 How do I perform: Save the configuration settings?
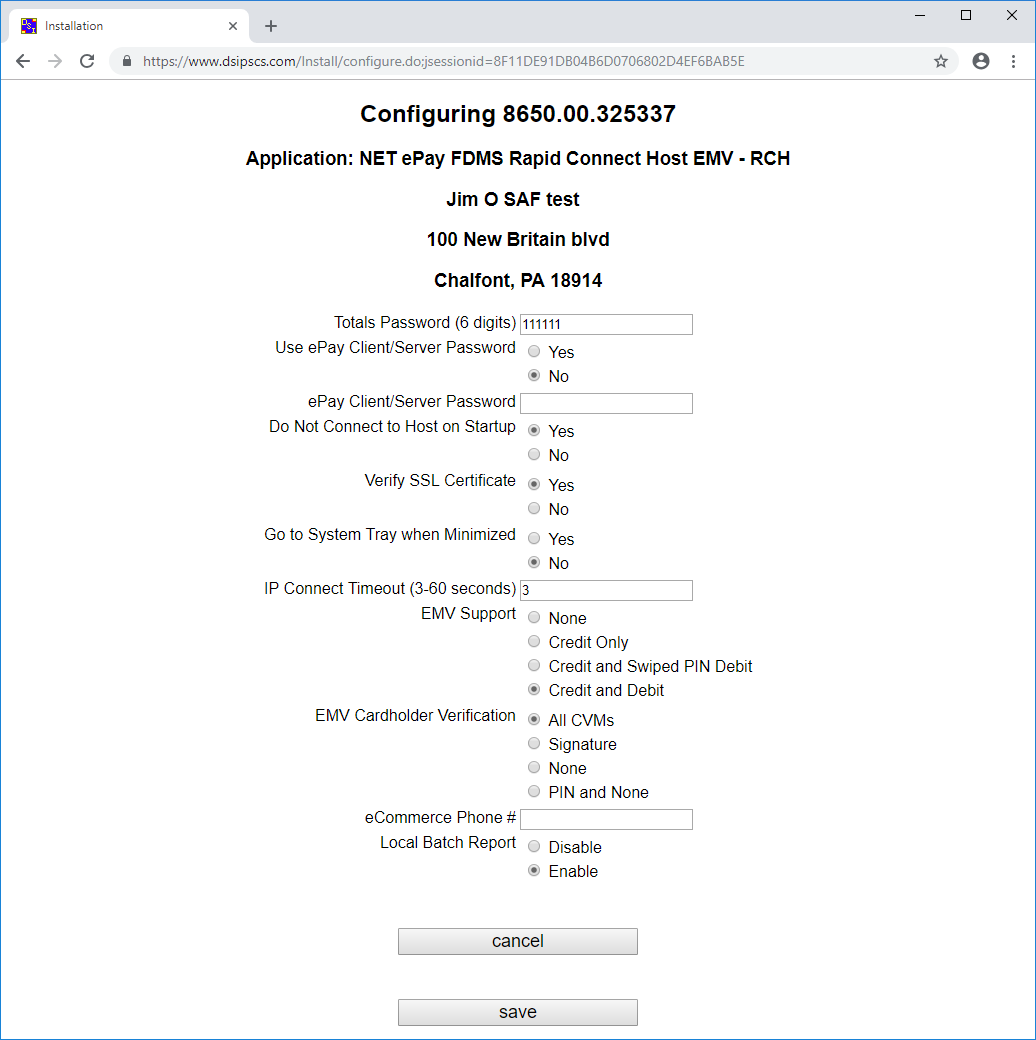(517, 1012)
